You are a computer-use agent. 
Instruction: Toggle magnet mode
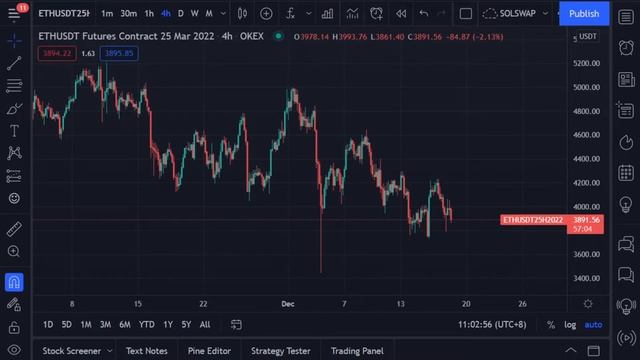click(14, 282)
